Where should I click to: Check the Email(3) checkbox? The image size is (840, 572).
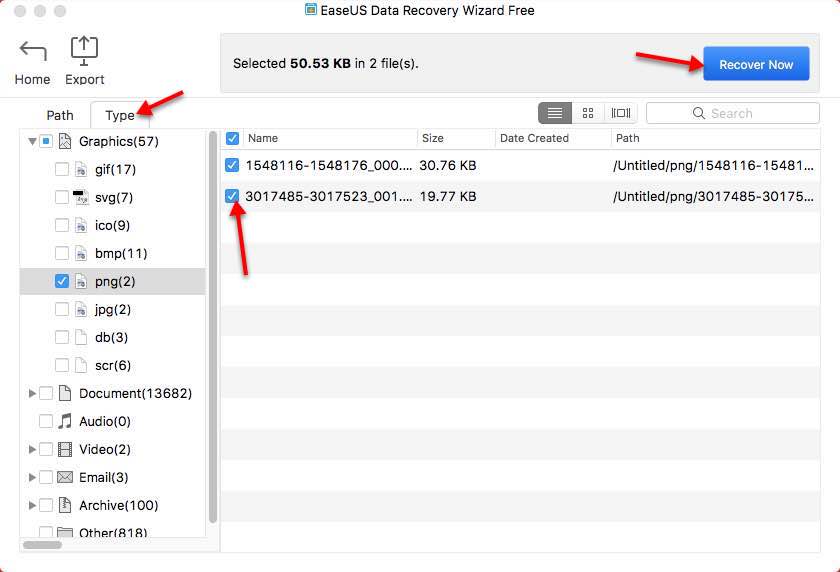(46, 477)
